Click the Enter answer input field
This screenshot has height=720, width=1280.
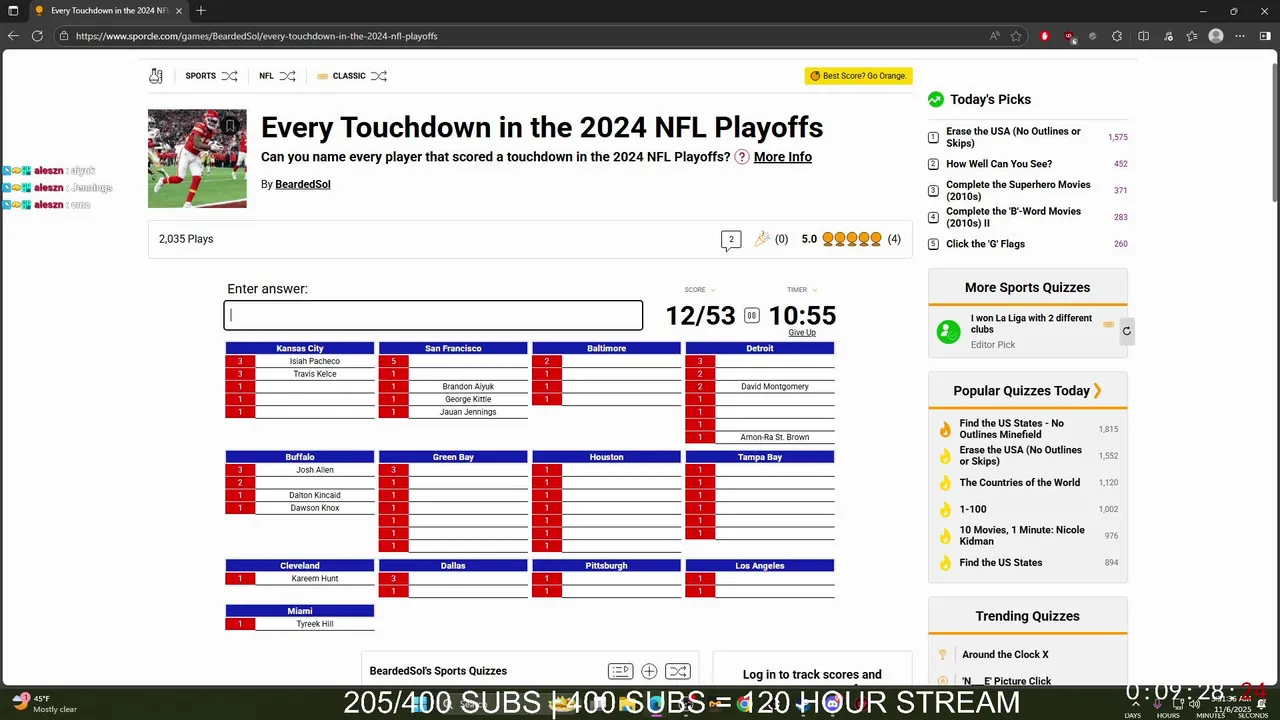[433, 316]
